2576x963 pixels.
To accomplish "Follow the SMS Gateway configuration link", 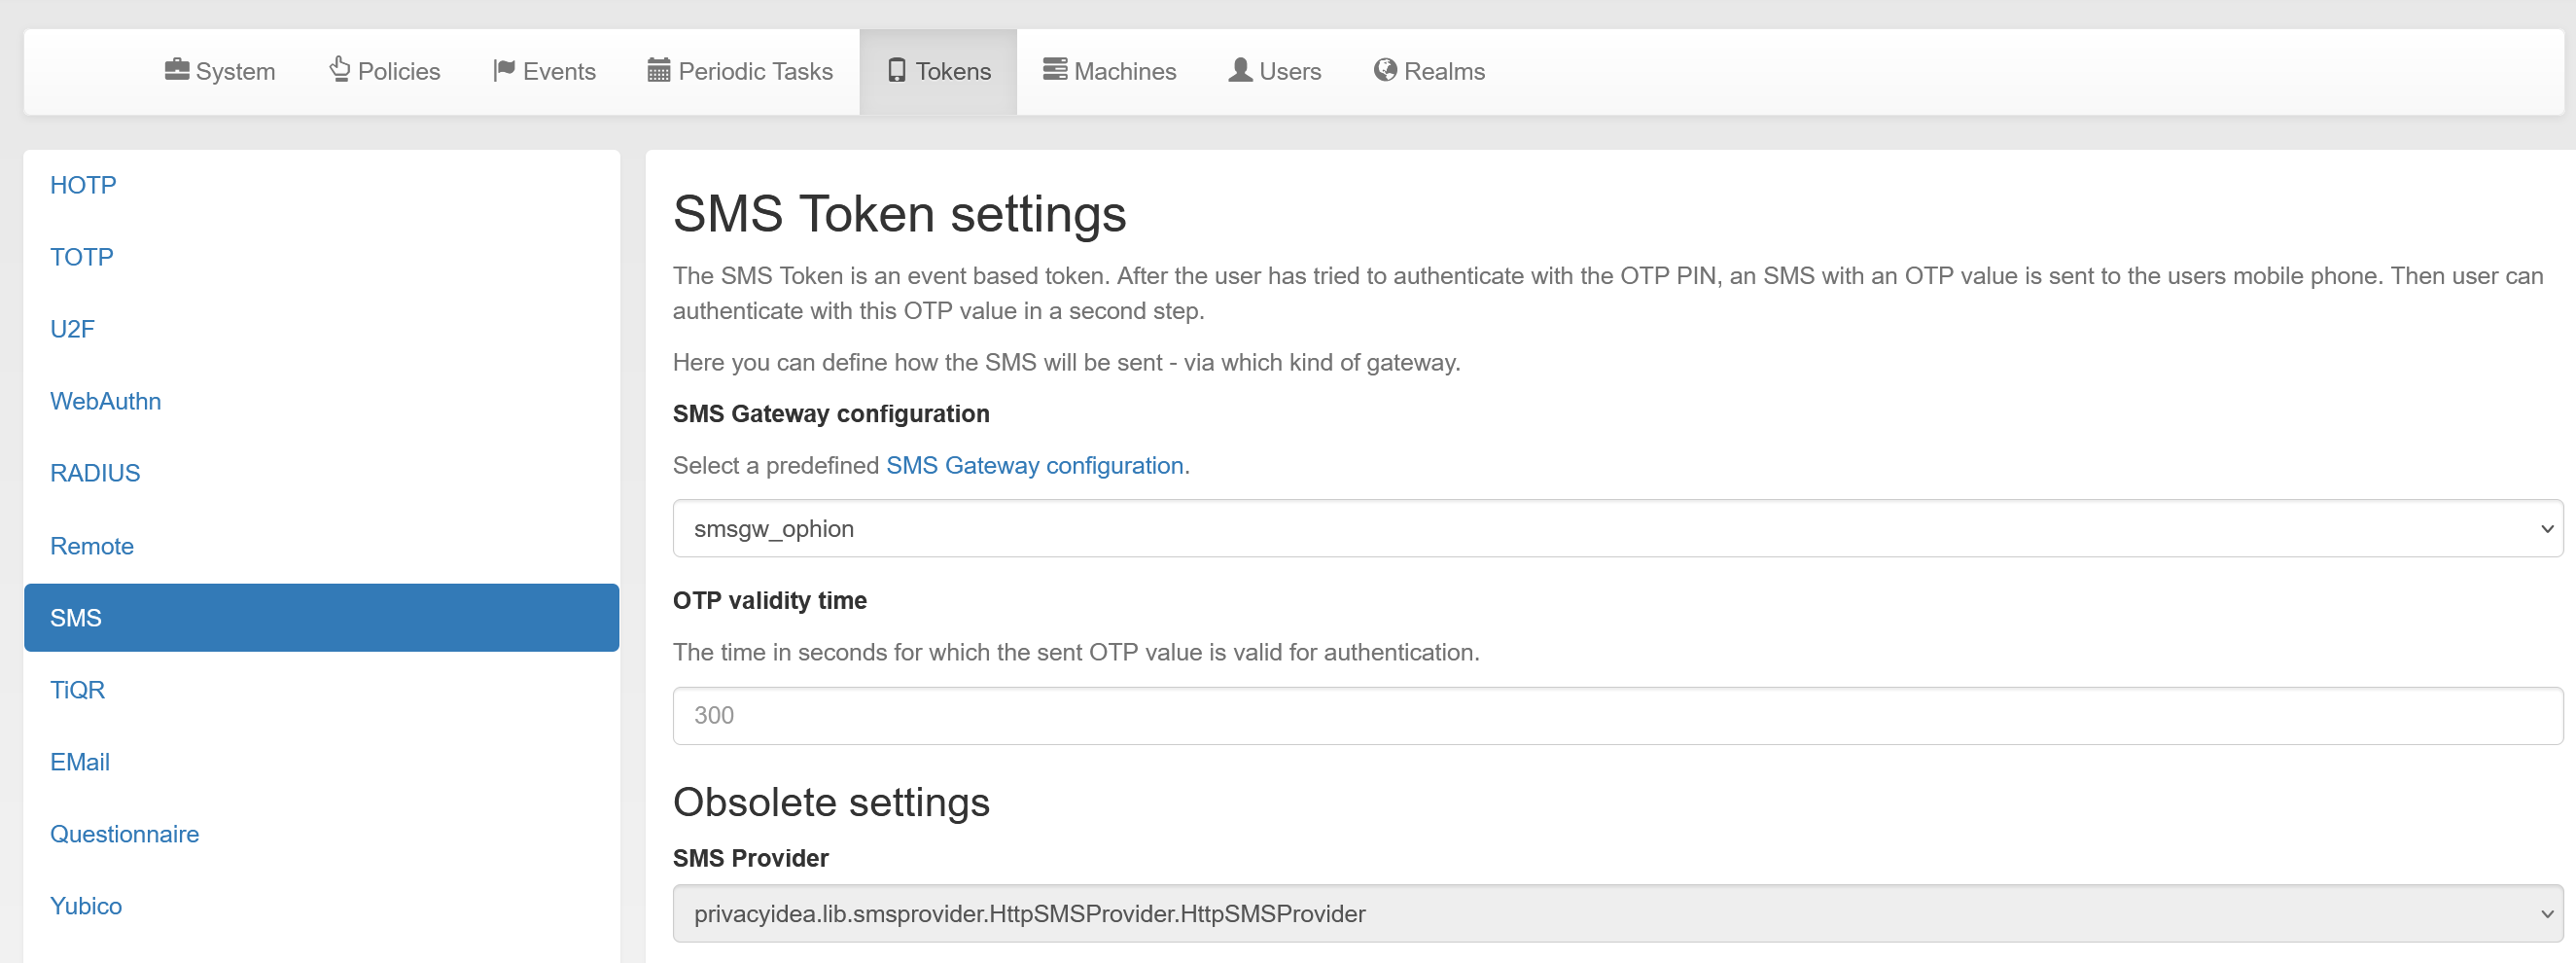I will click(x=1035, y=466).
